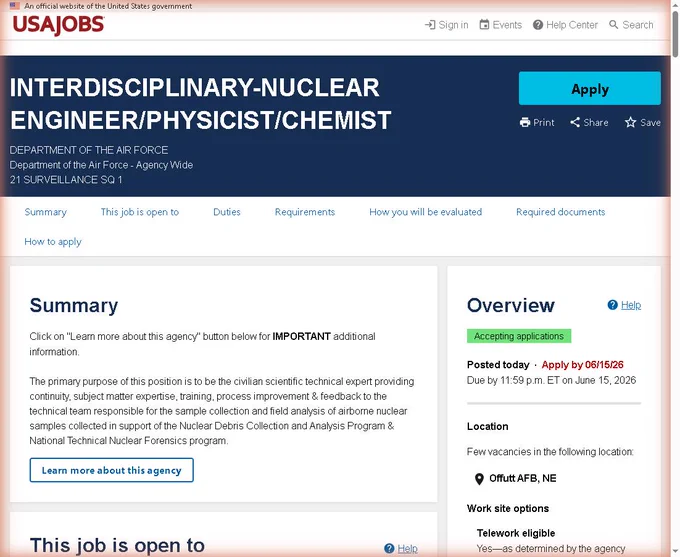Click the Save star icon
This screenshot has height=557, width=680.
631,122
